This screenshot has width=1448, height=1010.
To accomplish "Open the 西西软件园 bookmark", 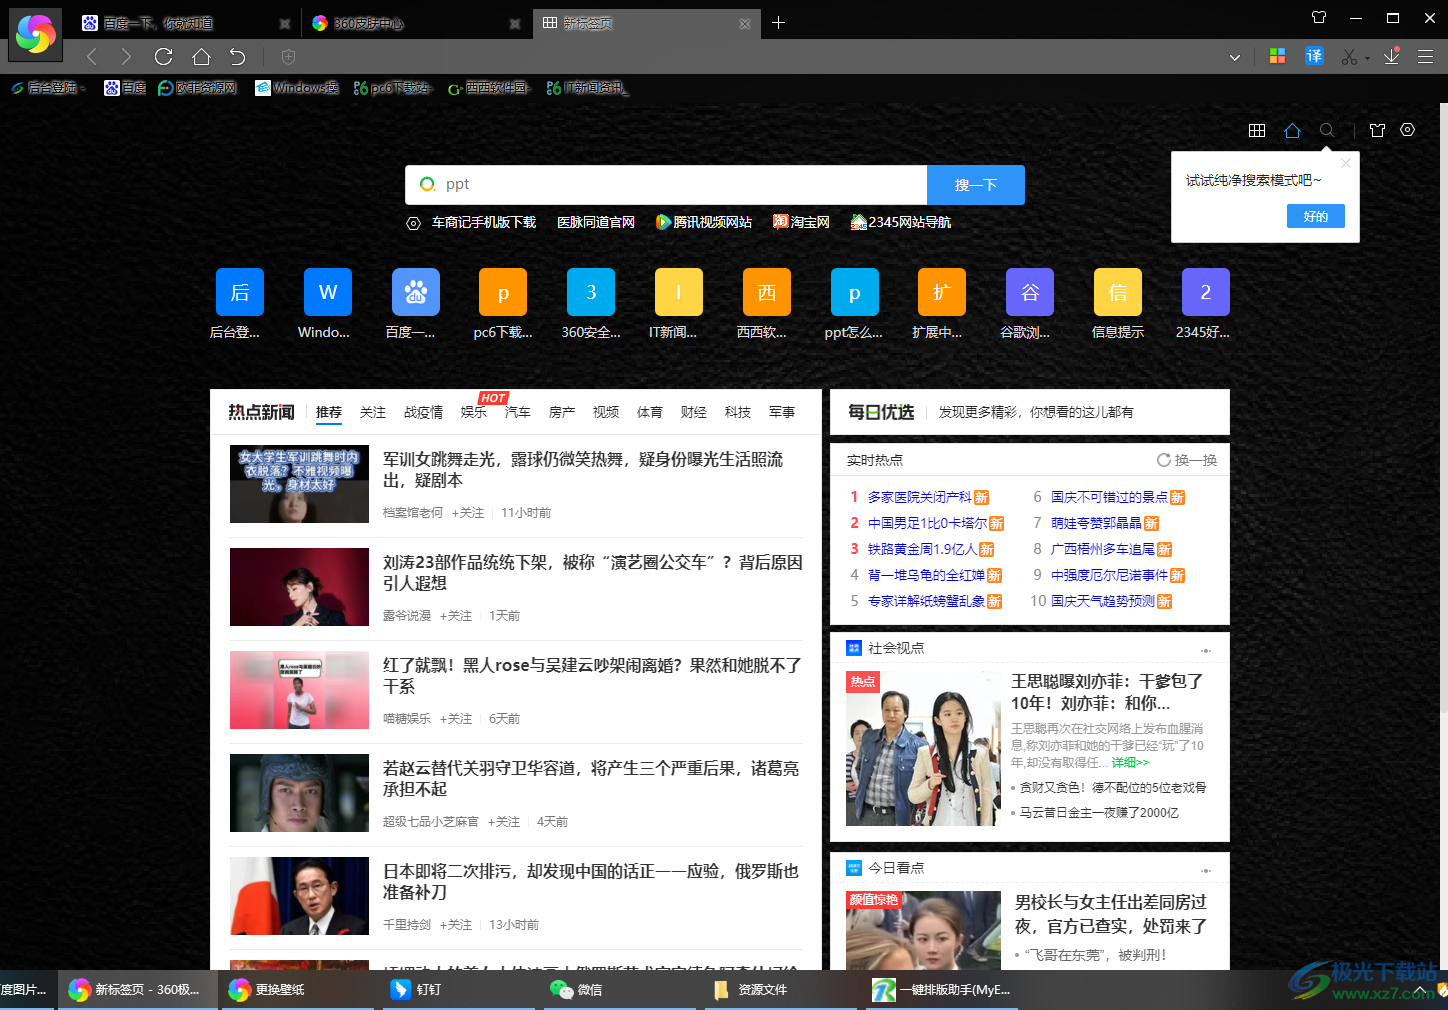I will pos(488,88).
